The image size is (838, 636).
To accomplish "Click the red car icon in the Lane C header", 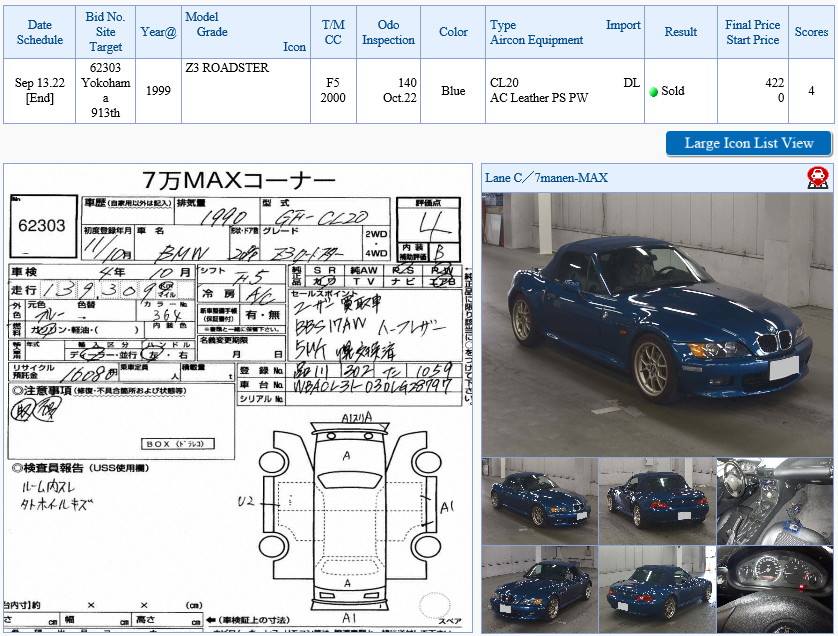I will 818,178.
